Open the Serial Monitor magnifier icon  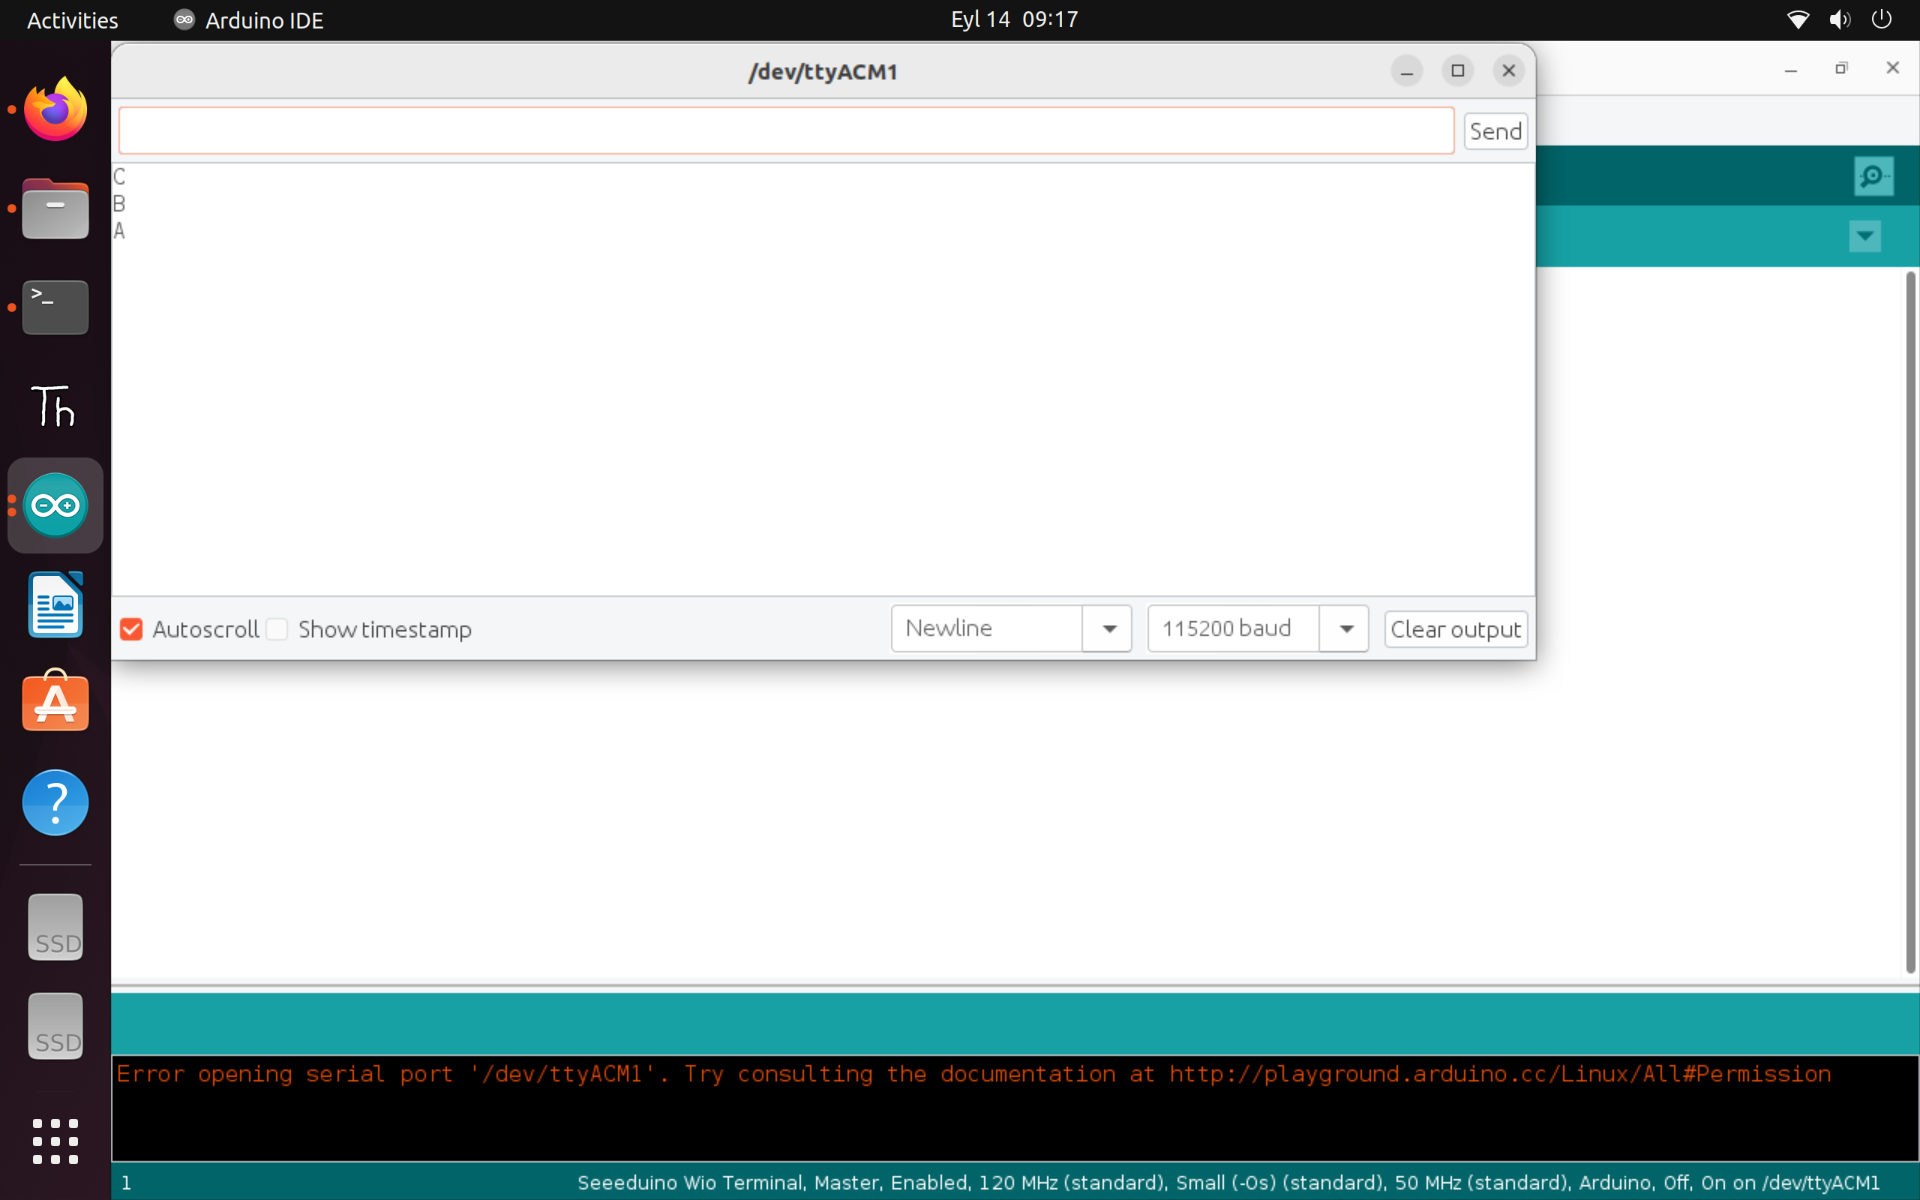tap(1872, 176)
